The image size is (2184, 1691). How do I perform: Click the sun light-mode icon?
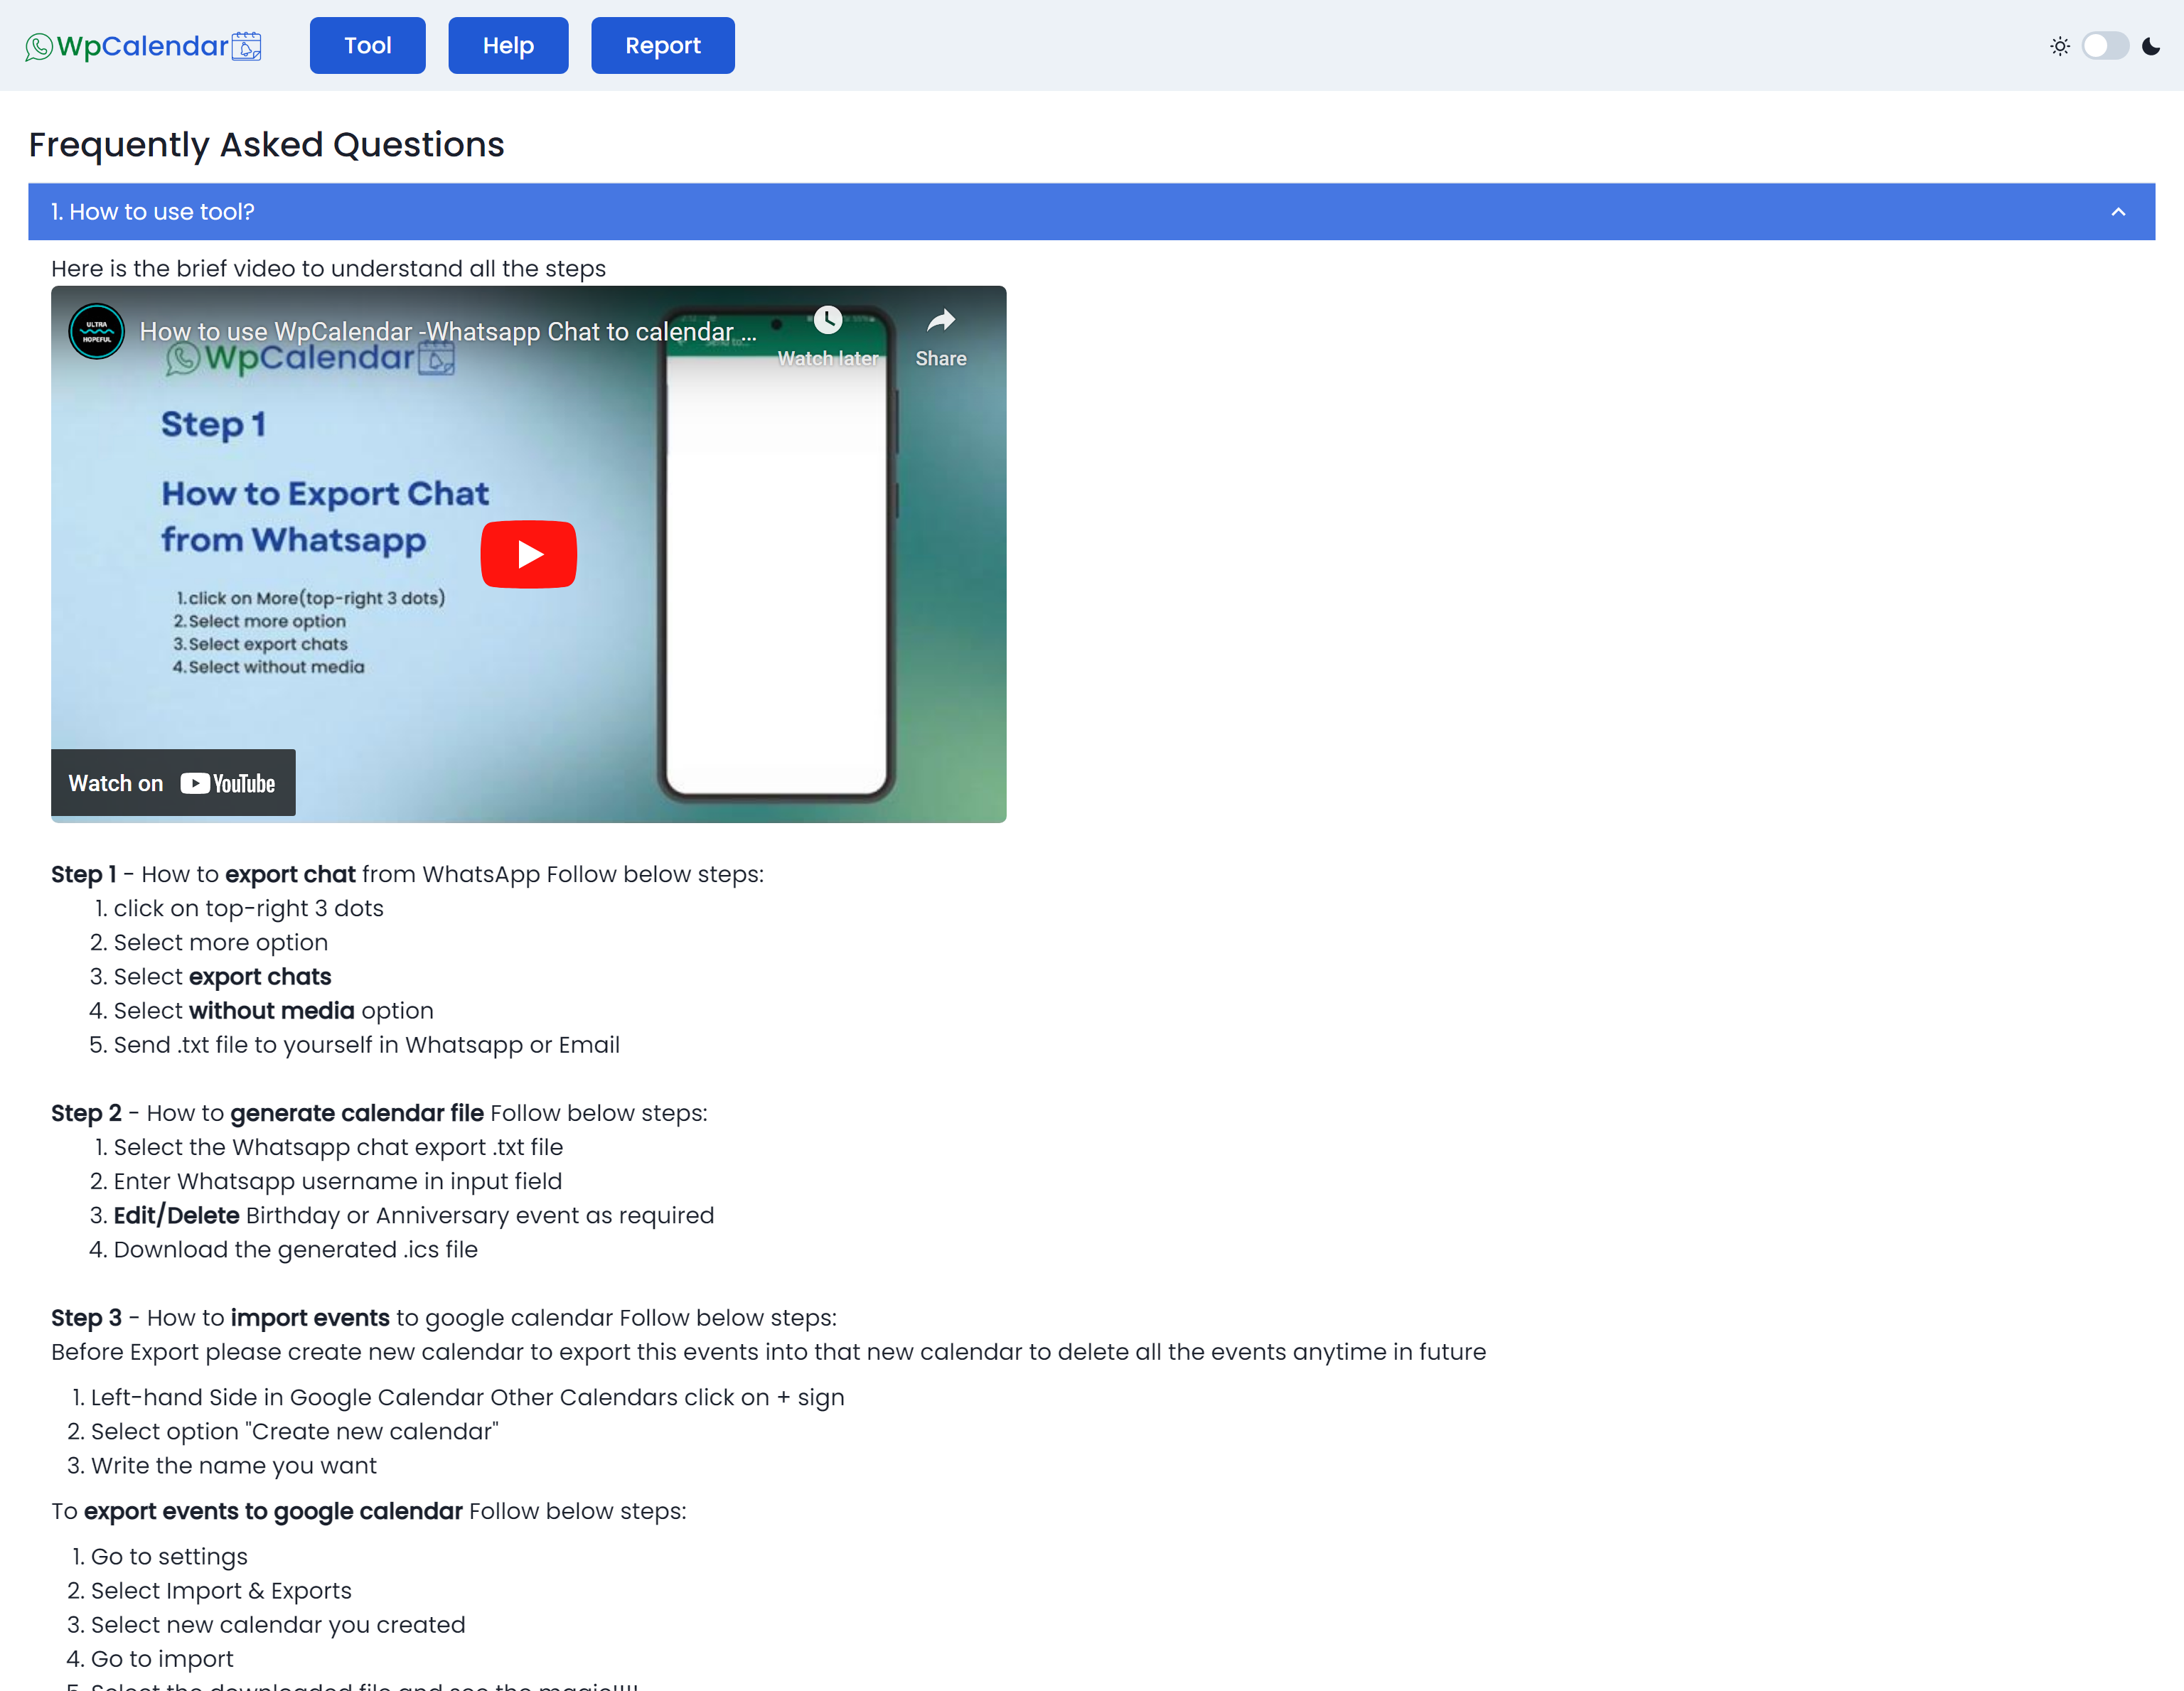pyautogui.click(x=2059, y=46)
